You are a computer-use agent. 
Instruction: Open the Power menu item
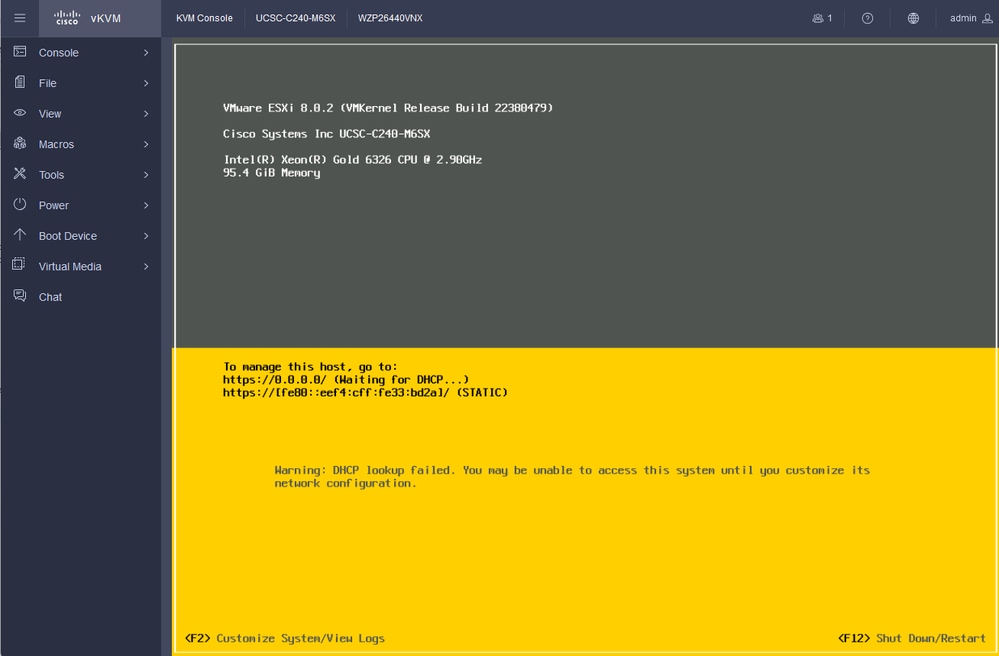pos(80,206)
